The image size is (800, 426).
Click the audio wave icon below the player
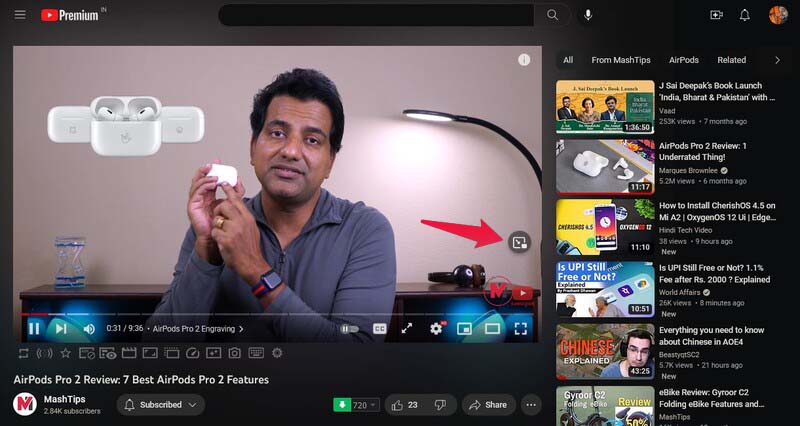click(x=44, y=353)
